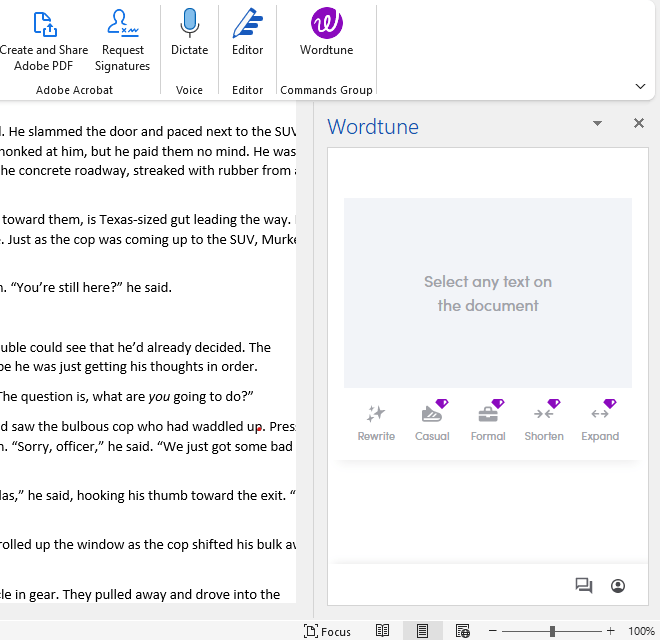Viewport: 660px width, 640px height.
Task: Open the Editor proofing tool
Action: [x=248, y=33]
